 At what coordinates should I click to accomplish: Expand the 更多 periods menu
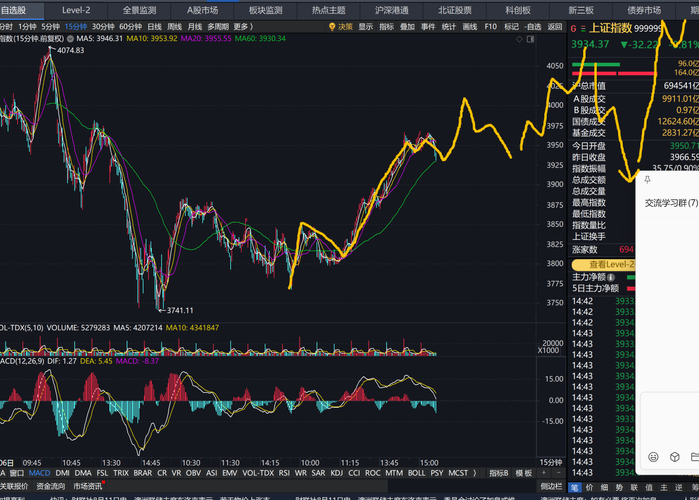tap(243, 27)
